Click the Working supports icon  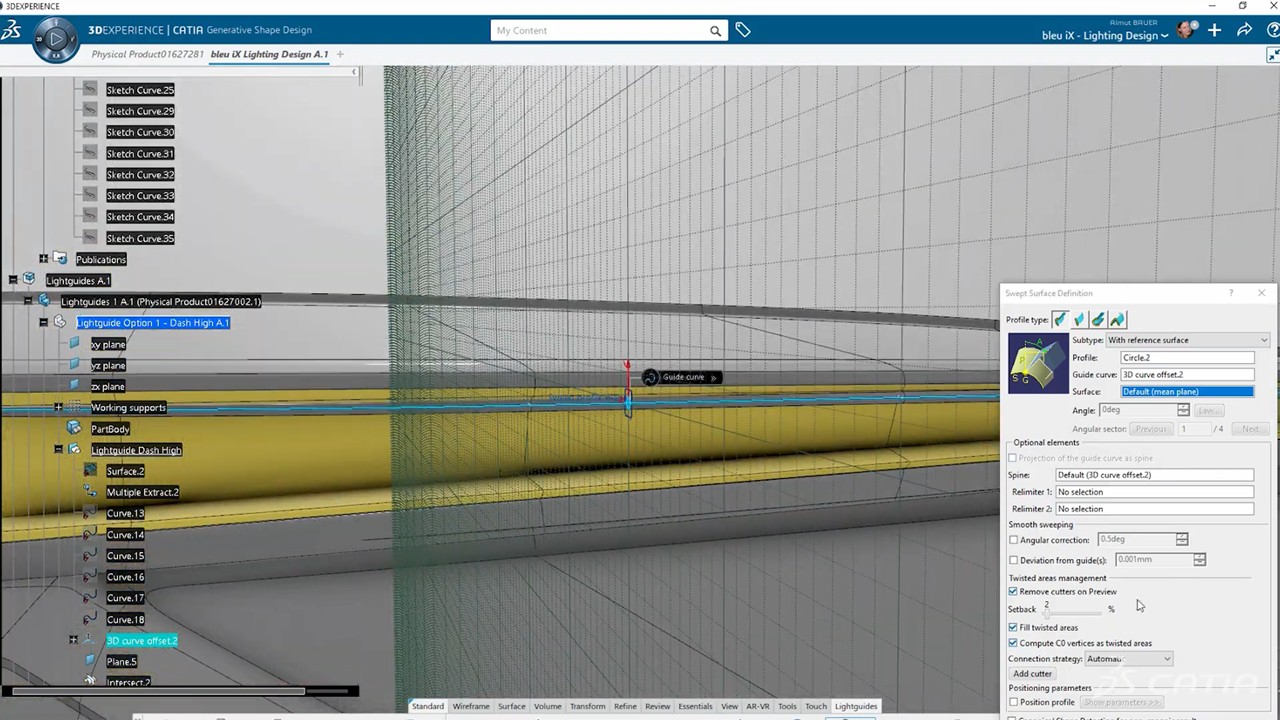[74, 407]
